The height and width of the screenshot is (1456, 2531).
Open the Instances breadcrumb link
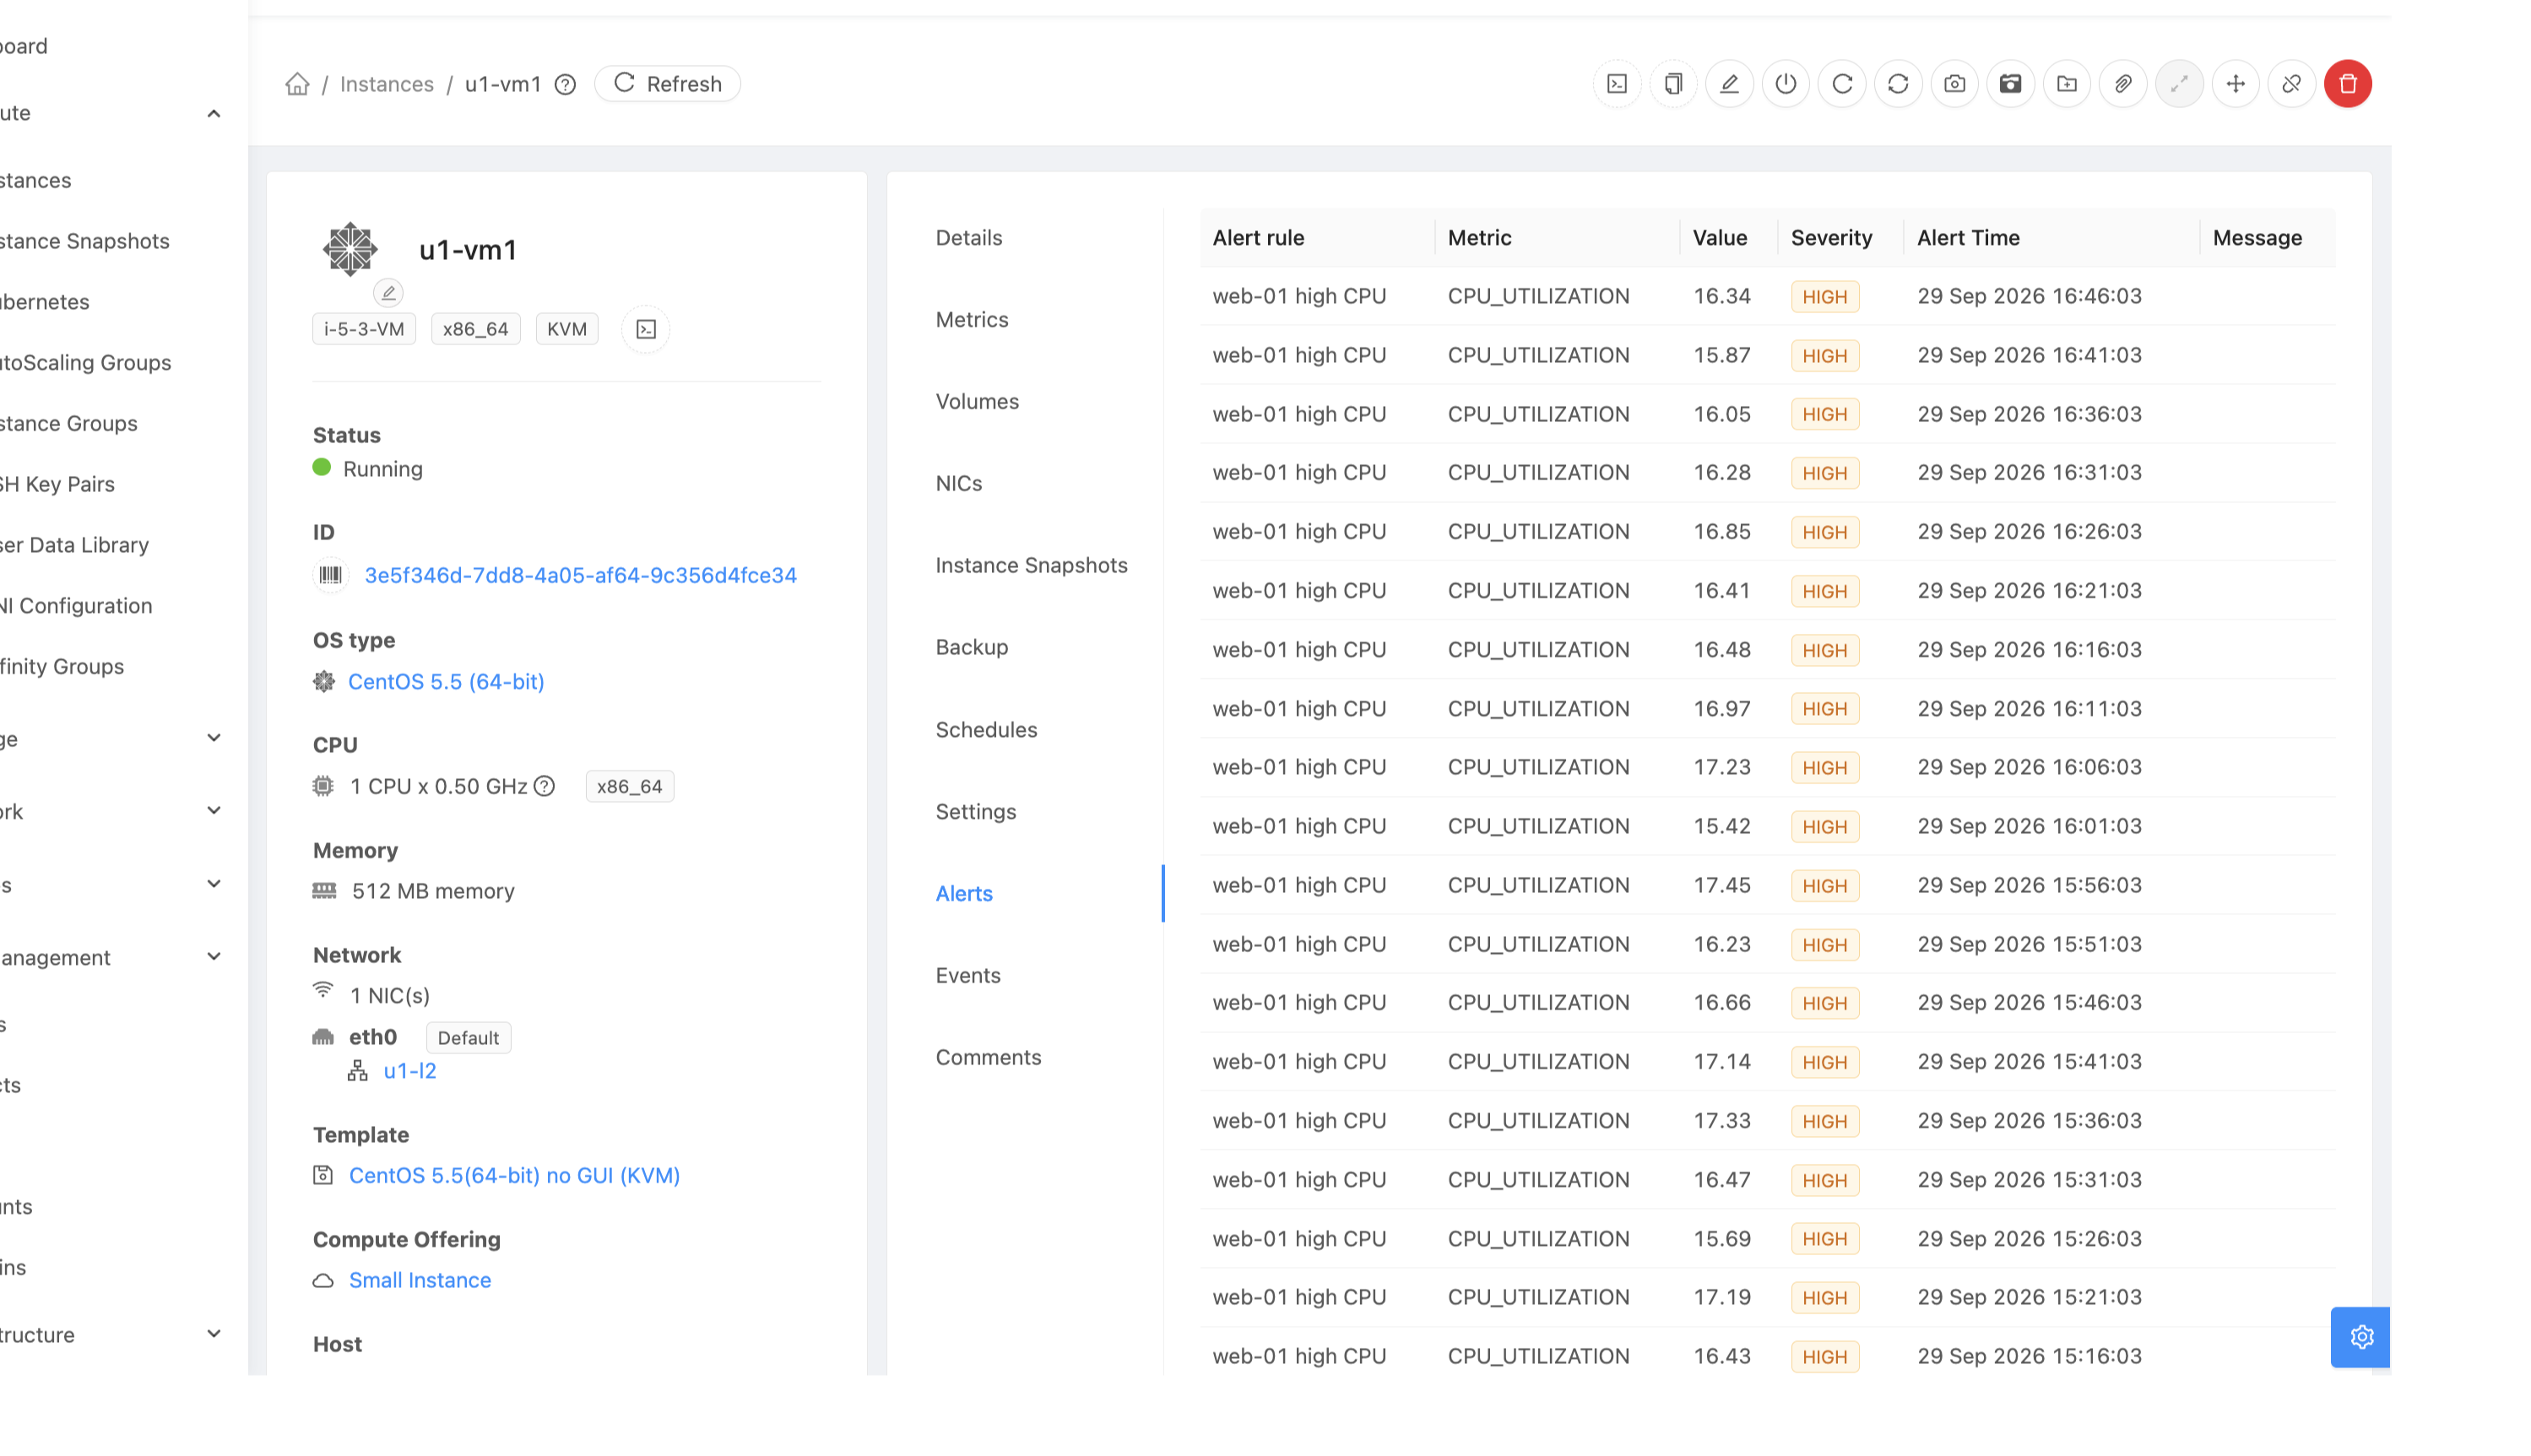(x=386, y=84)
